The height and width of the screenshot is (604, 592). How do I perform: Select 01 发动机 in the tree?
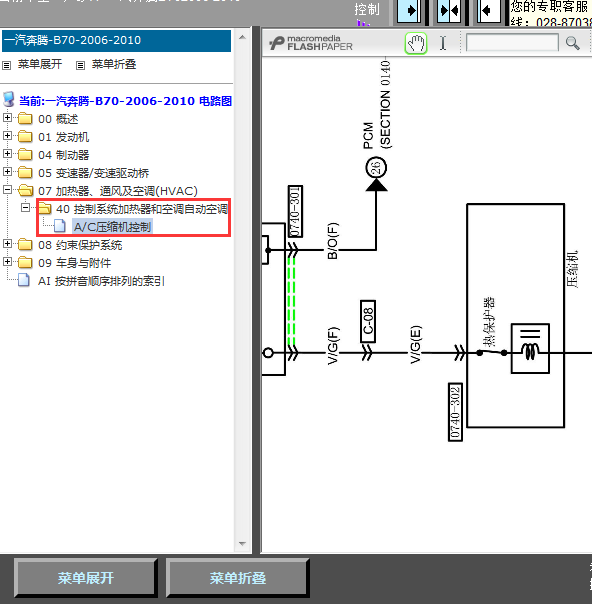click(64, 137)
